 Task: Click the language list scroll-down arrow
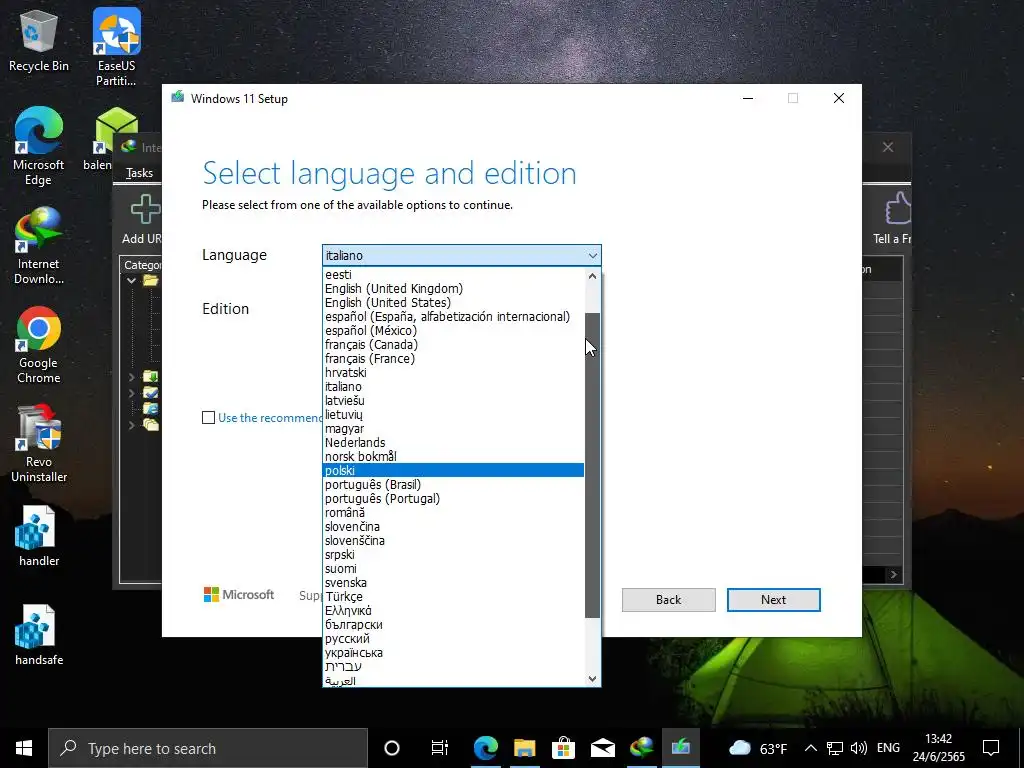(592, 679)
